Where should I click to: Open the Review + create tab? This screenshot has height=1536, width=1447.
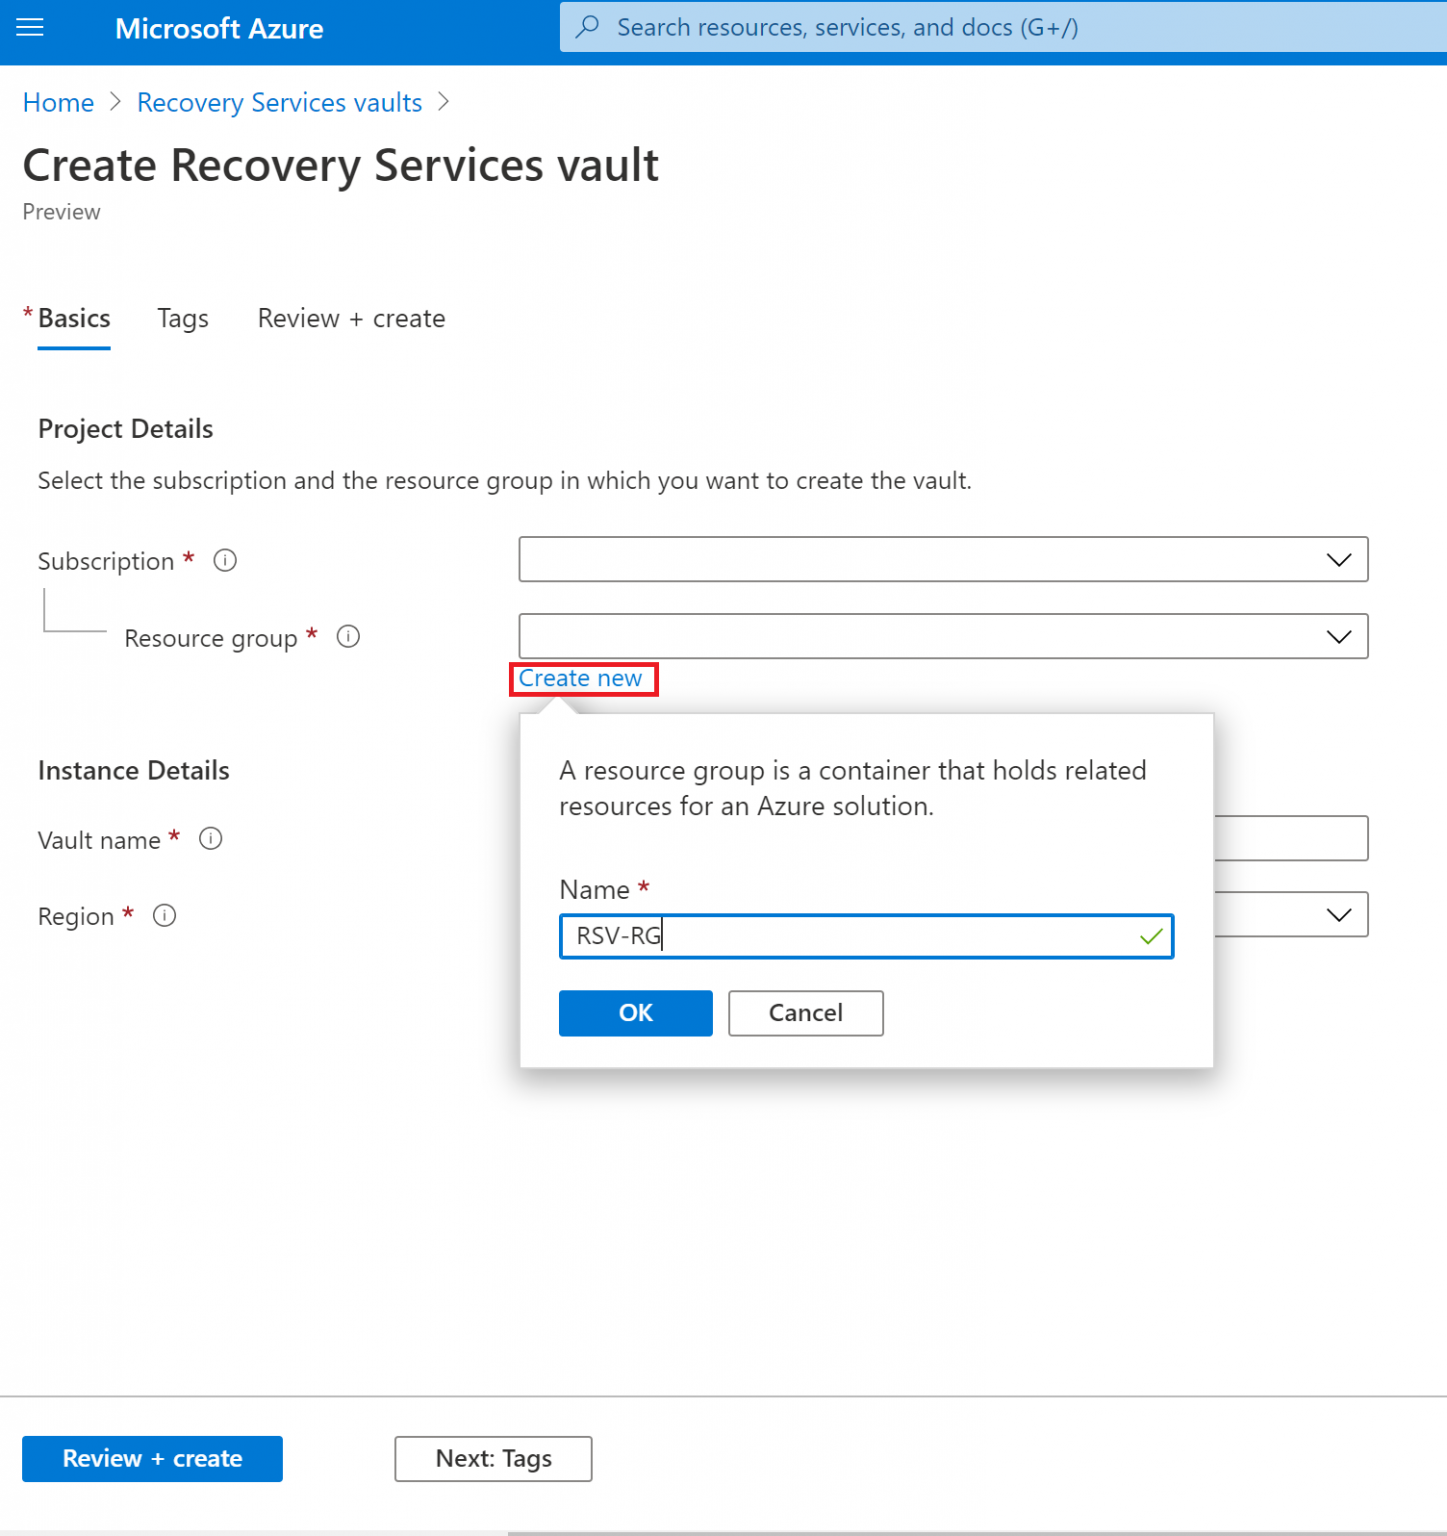pyautogui.click(x=351, y=318)
